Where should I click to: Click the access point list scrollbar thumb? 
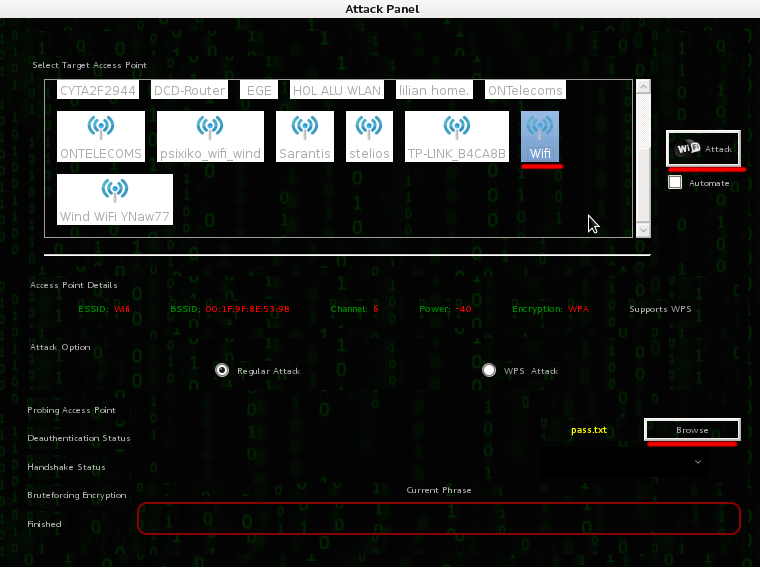click(x=643, y=184)
